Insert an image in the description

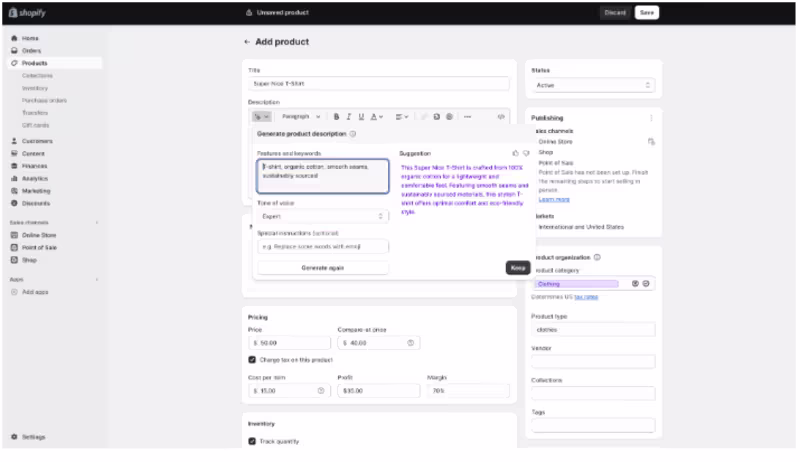(x=437, y=117)
